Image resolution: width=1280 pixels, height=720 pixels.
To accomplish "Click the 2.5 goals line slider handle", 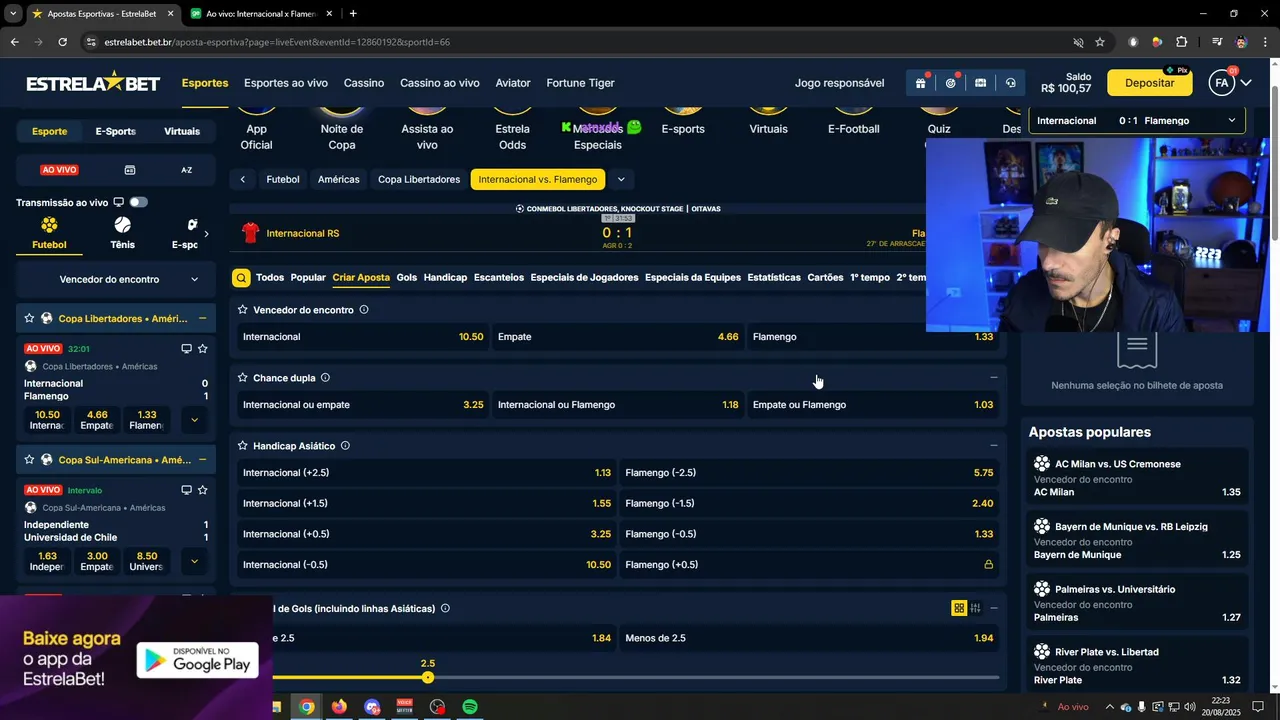I will (x=428, y=678).
